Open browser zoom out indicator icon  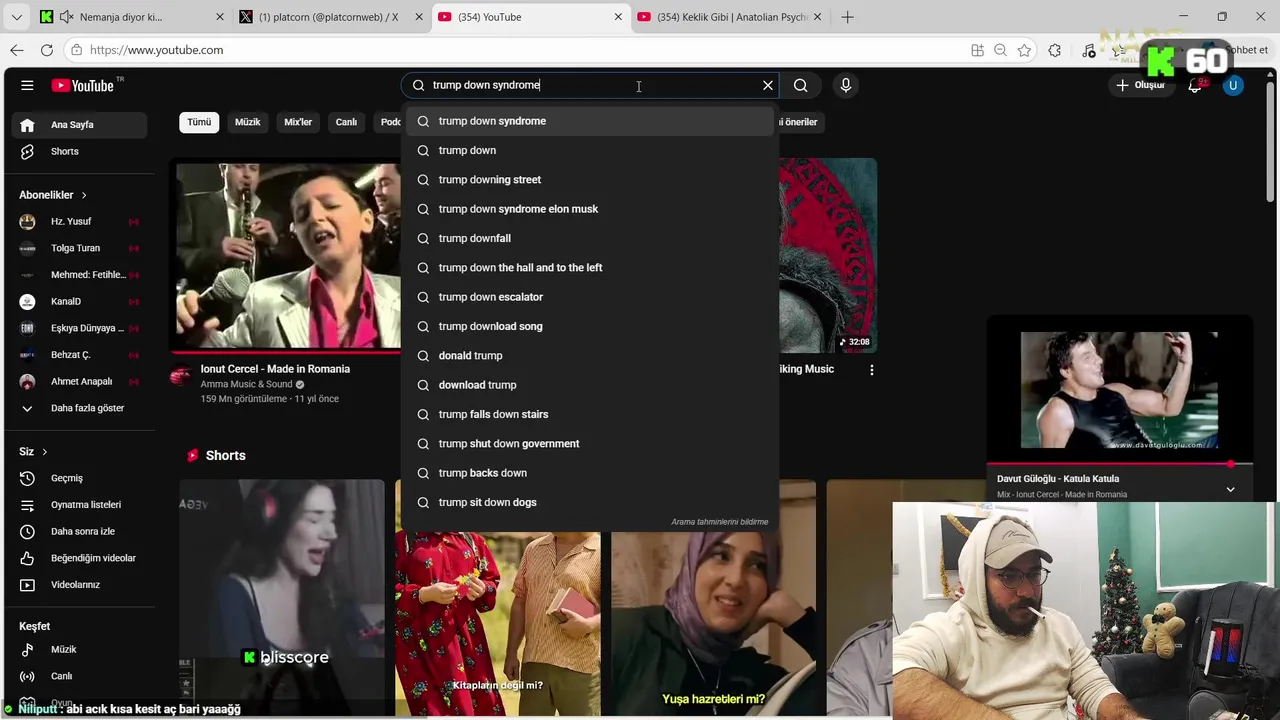[1000, 50]
